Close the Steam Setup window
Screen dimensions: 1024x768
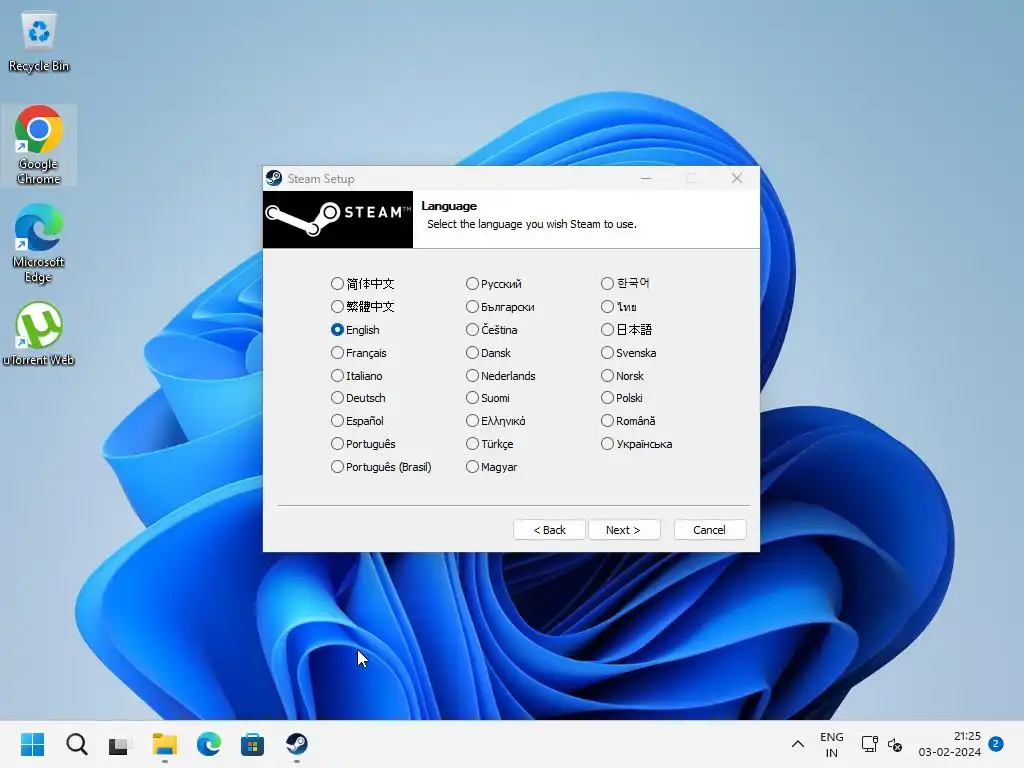pos(737,178)
